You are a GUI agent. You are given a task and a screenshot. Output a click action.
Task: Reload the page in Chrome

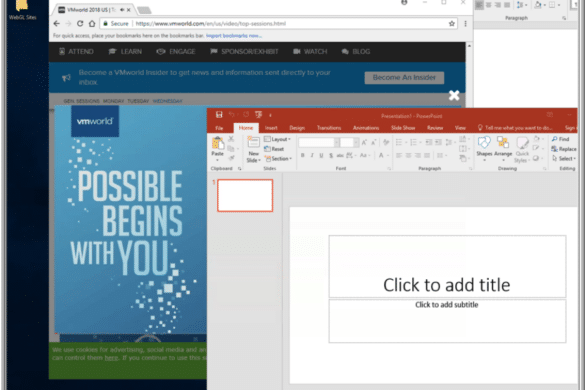click(80, 24)
